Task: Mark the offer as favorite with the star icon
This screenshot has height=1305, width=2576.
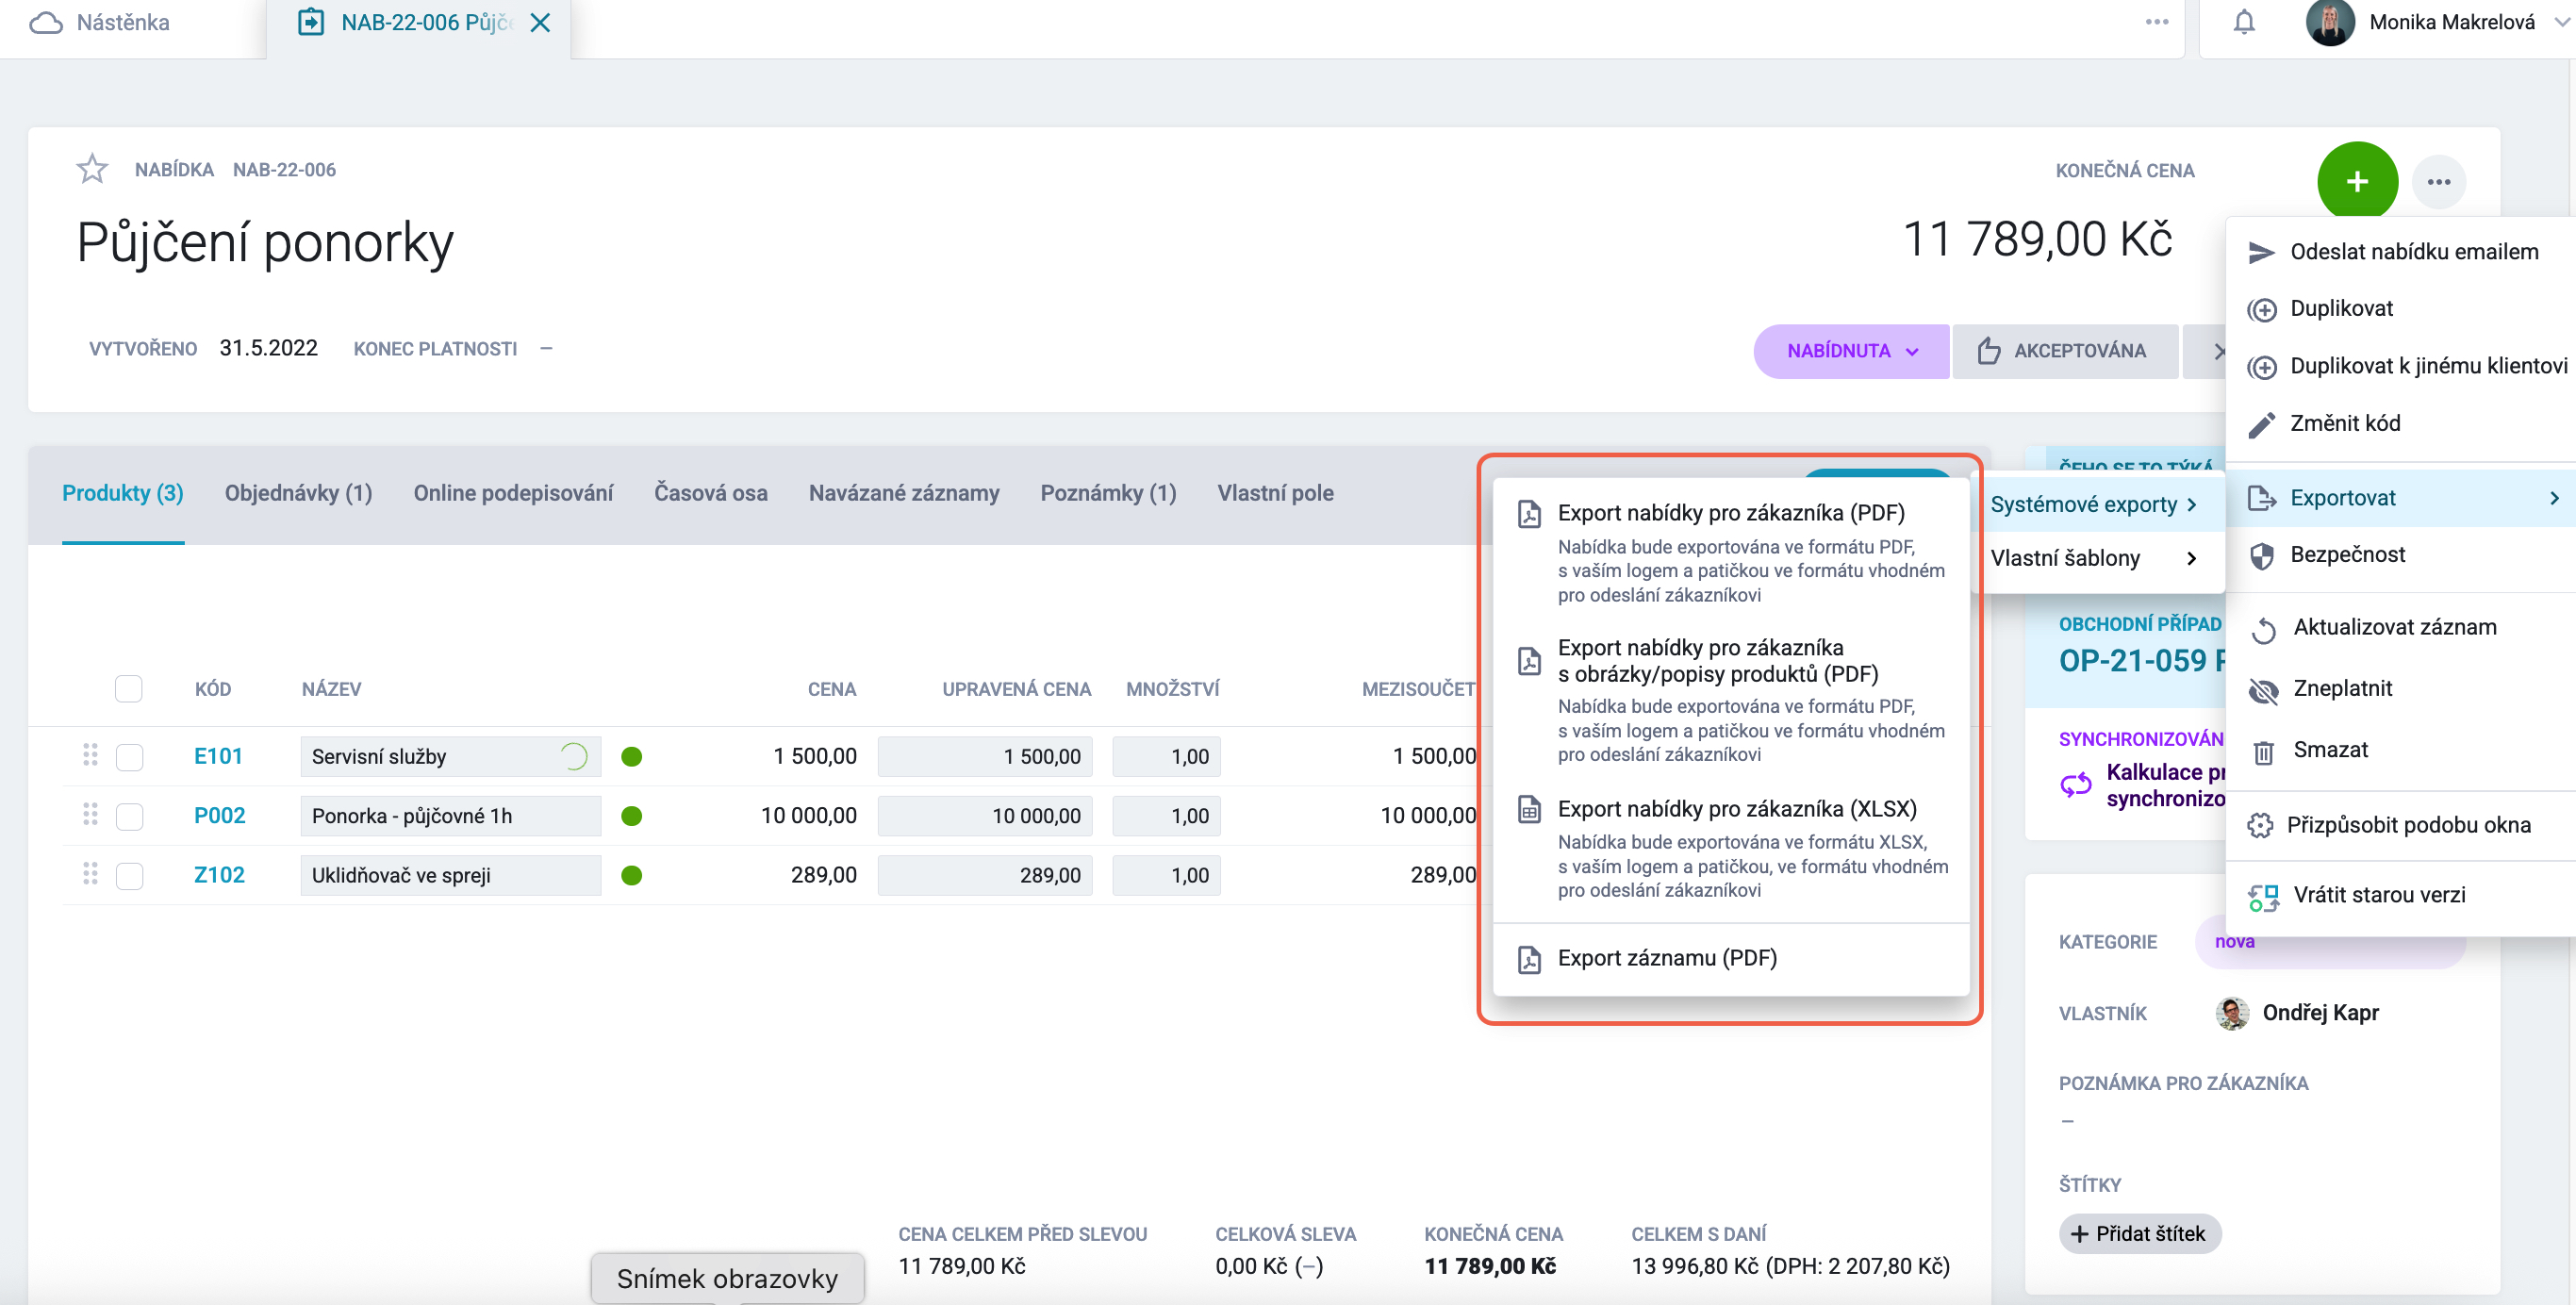Action: 92,169
